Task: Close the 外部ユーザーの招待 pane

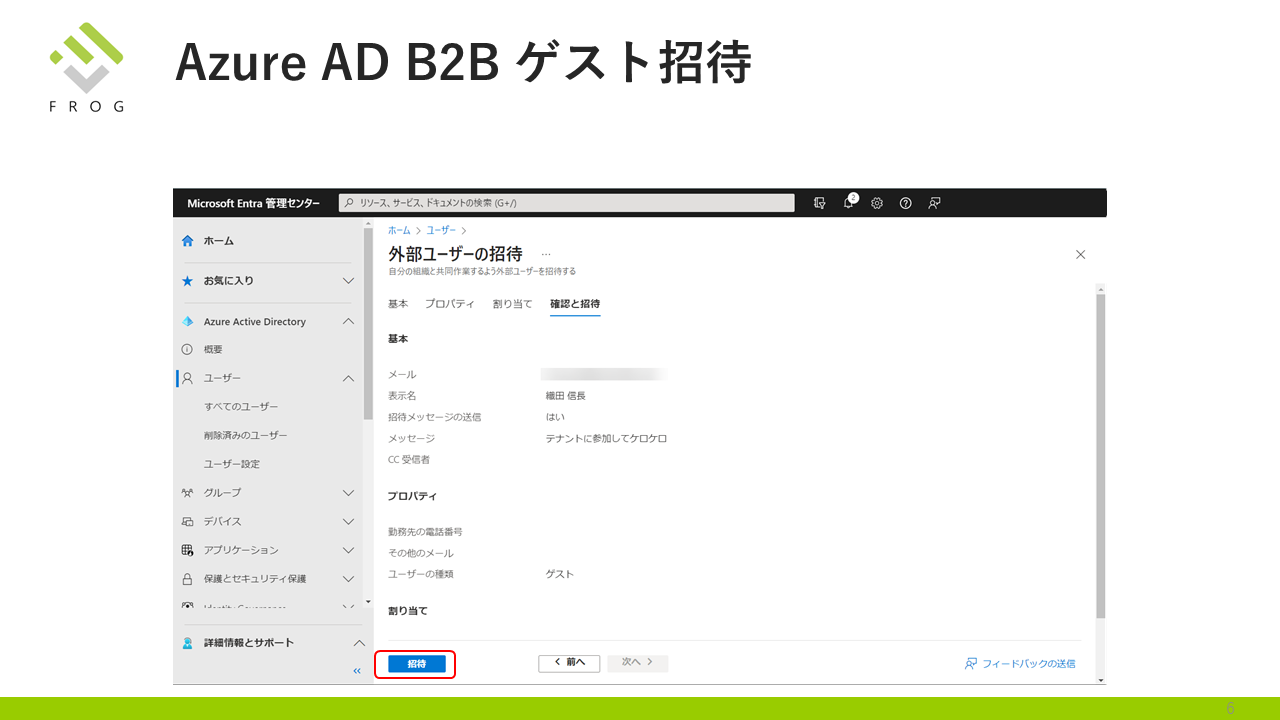Action: [1080, 255]
